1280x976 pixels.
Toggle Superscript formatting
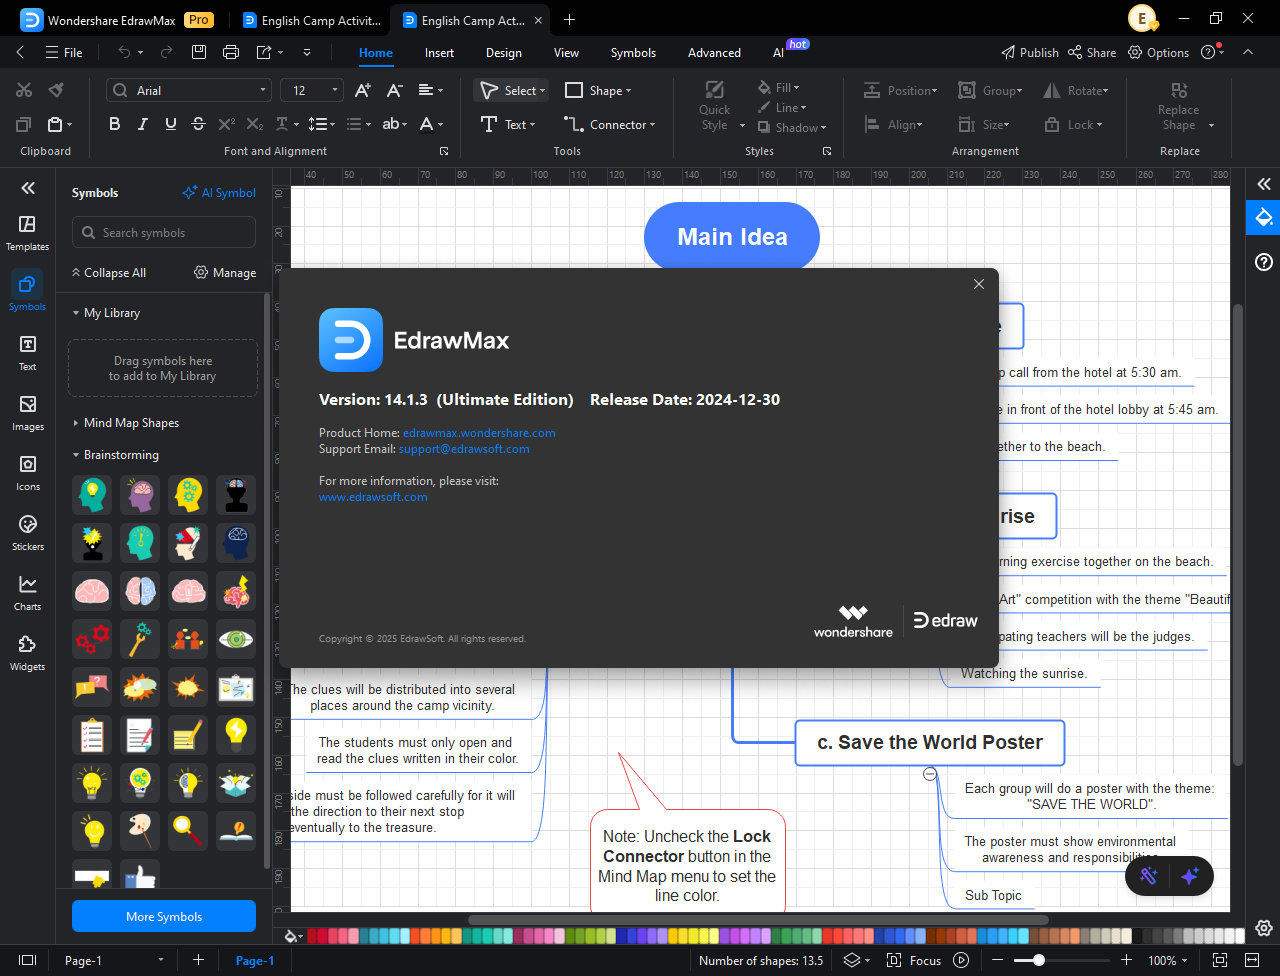coord(226,124)
